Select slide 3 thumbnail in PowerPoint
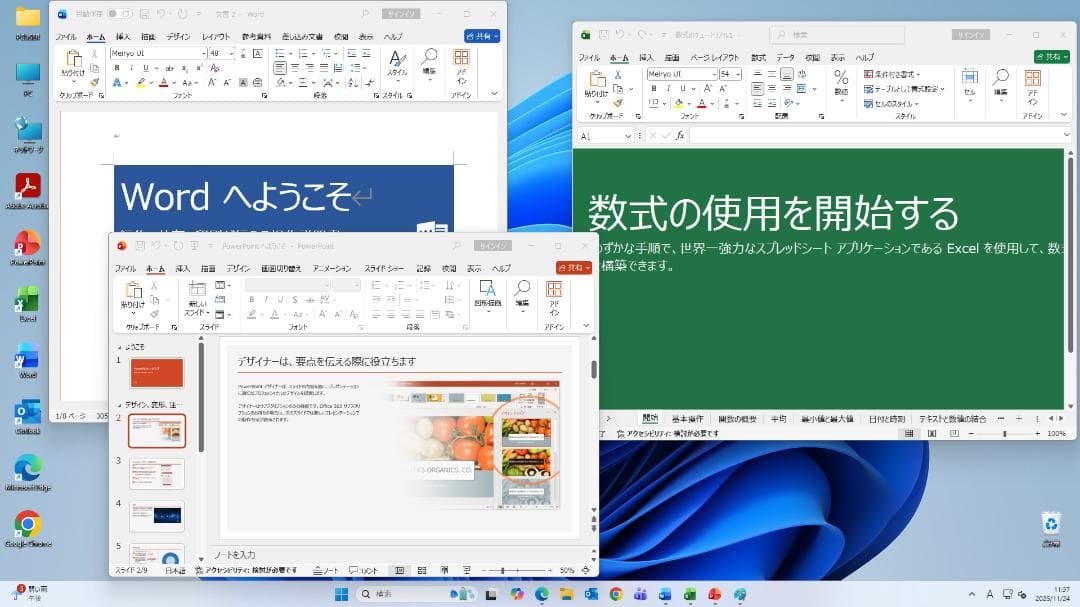The height and width of the screenshot is (607, 1080). pos(157,473)
